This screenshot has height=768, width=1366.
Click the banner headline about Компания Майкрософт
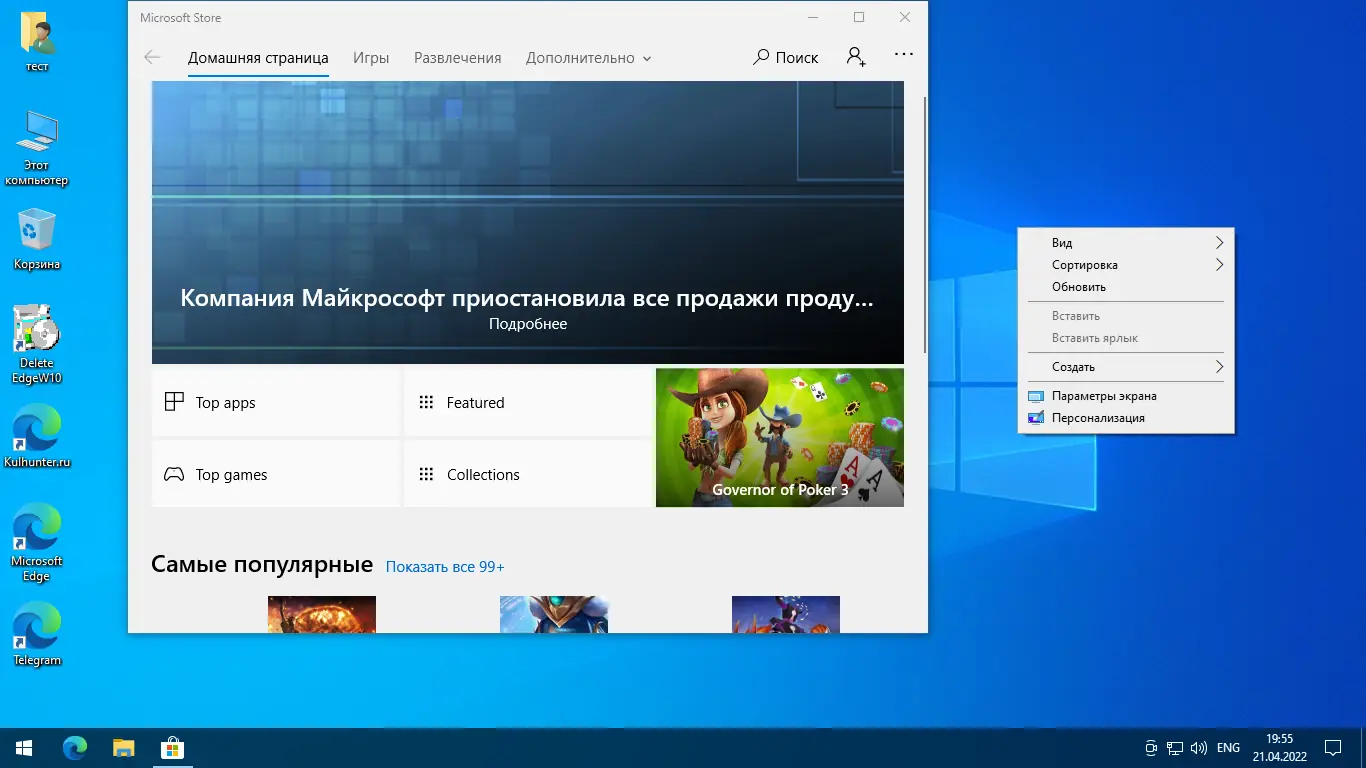coord(527,298)
